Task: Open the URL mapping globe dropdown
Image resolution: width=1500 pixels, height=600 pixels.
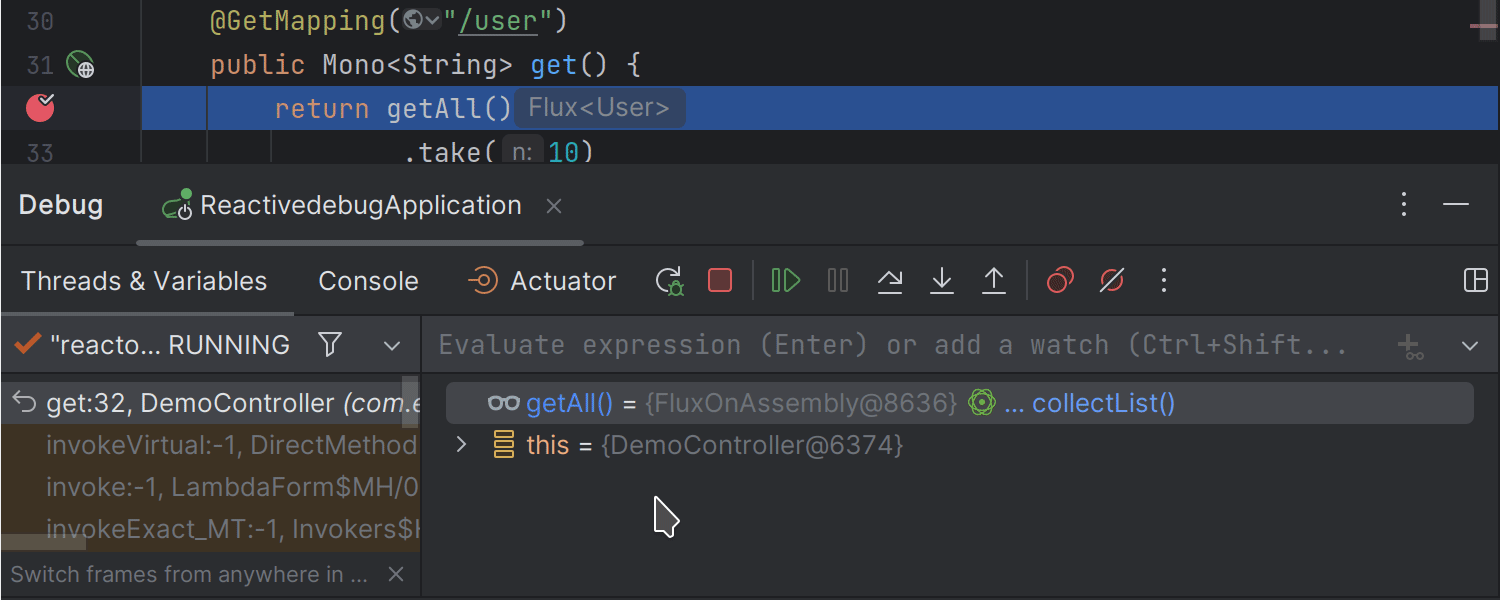Action: point(423,20)
